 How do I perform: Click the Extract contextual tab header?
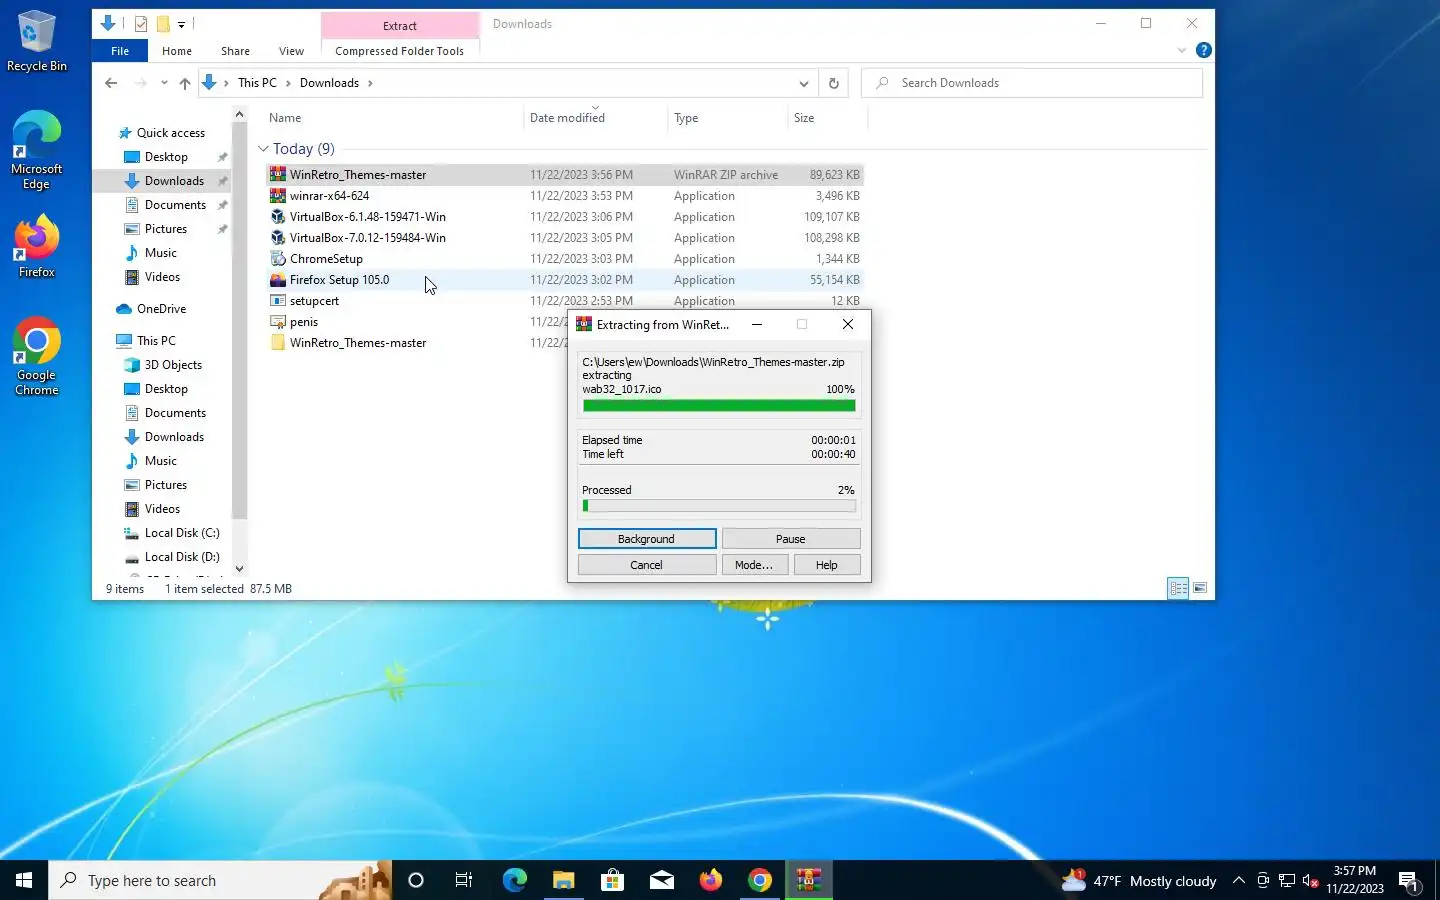click(400, 25)
